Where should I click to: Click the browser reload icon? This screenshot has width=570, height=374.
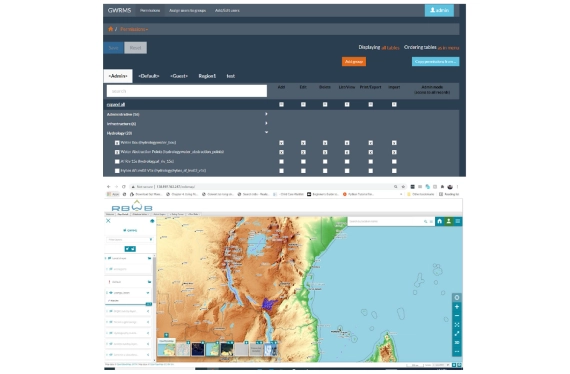coord(124,186)
